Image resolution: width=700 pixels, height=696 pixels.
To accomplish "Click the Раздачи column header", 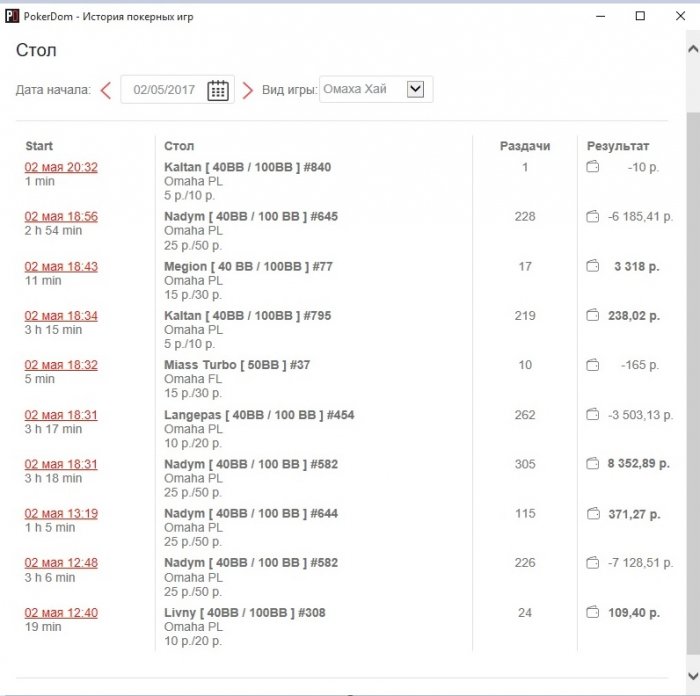I will click(525, 146).
